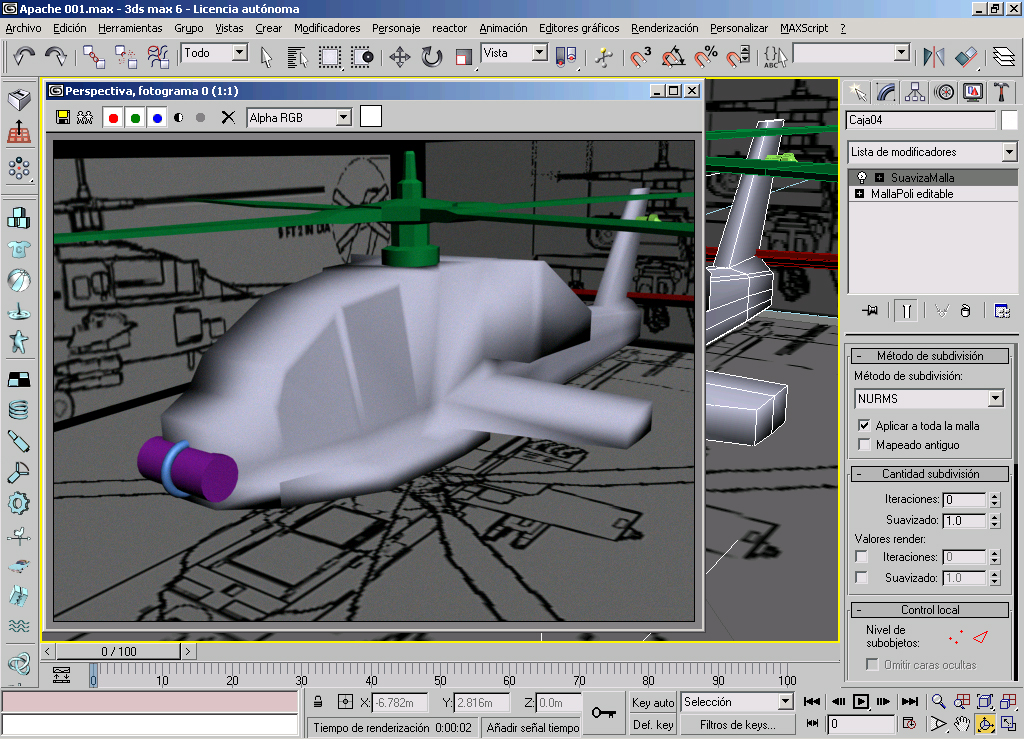Viewport: 1024px width, 739px height.
Task: Enable render Iteraciones checkbox
Action: coord(862,557)
